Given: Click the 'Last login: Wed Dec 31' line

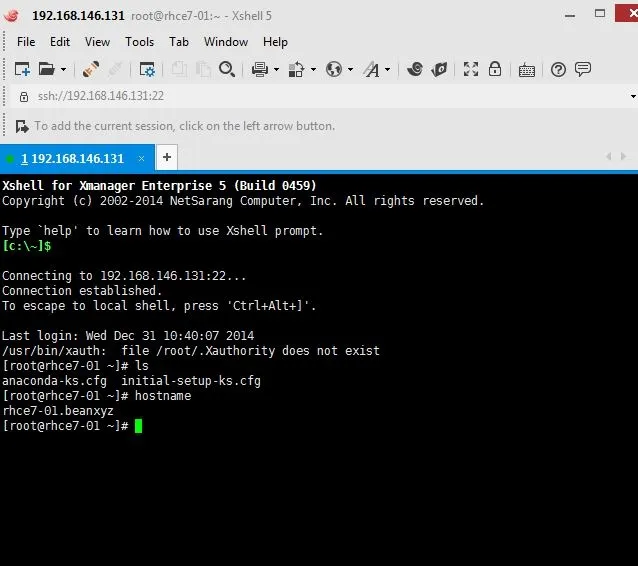Looking at the screenshot, I should [x=128, y=336].
